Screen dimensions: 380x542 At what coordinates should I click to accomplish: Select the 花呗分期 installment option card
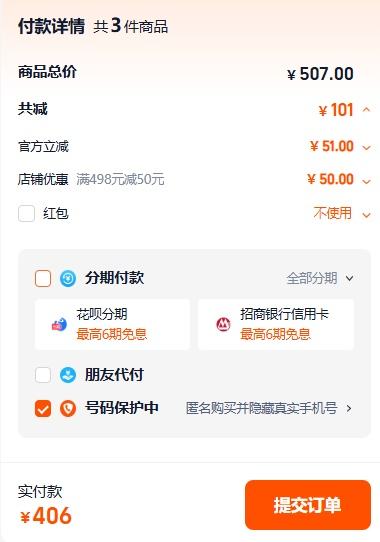click(112, 325)
